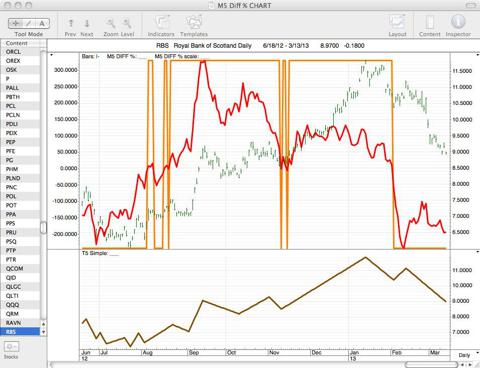This screenshot has width=480, height=368.
Task: Select PSQ in the stock list
Action: click(x=20, y=241)
